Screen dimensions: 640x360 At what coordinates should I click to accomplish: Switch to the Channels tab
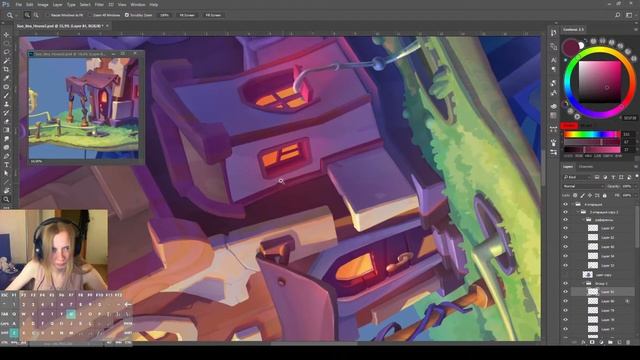[x=586, y=167]
